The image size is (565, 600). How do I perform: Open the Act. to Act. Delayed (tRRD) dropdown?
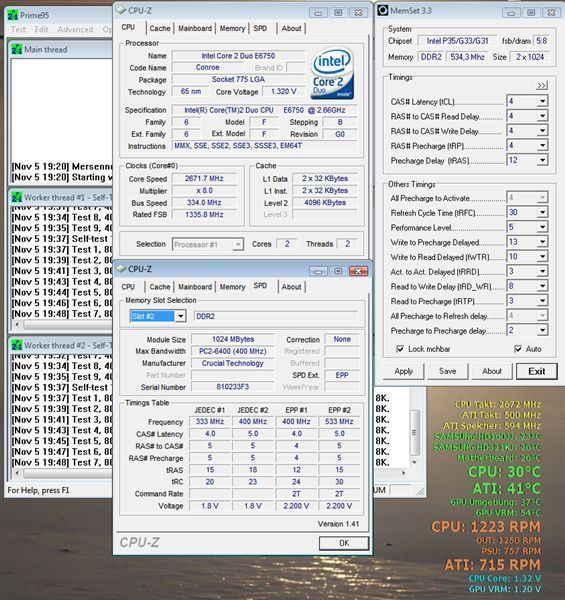pos(542,271)
